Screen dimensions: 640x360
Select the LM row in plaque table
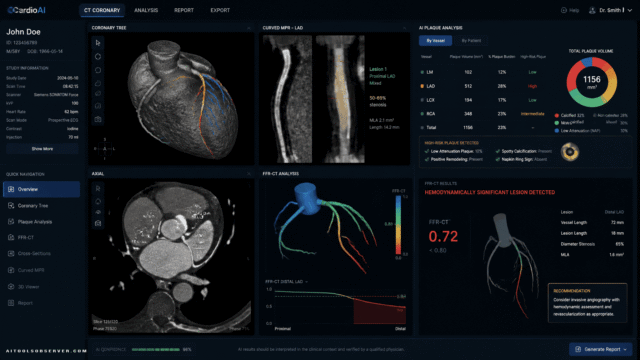click(483, 72)
